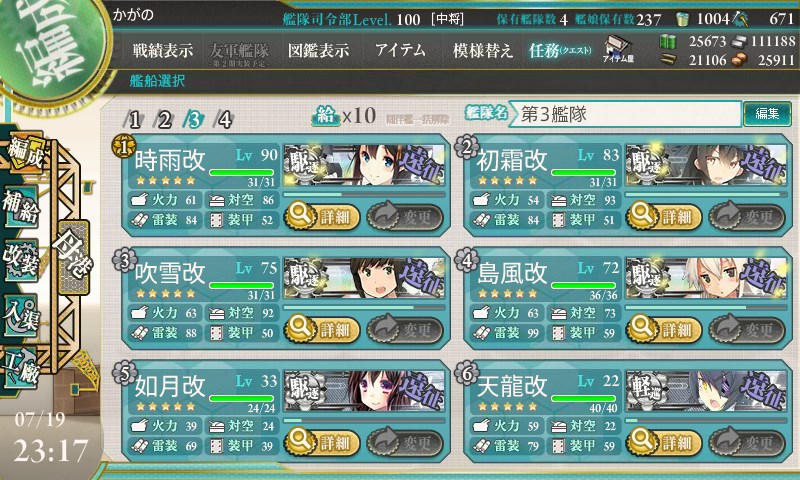Open the 工廠 factory sidebar icon
Screen dimensions: 800x480
click(x=22, y=368)
